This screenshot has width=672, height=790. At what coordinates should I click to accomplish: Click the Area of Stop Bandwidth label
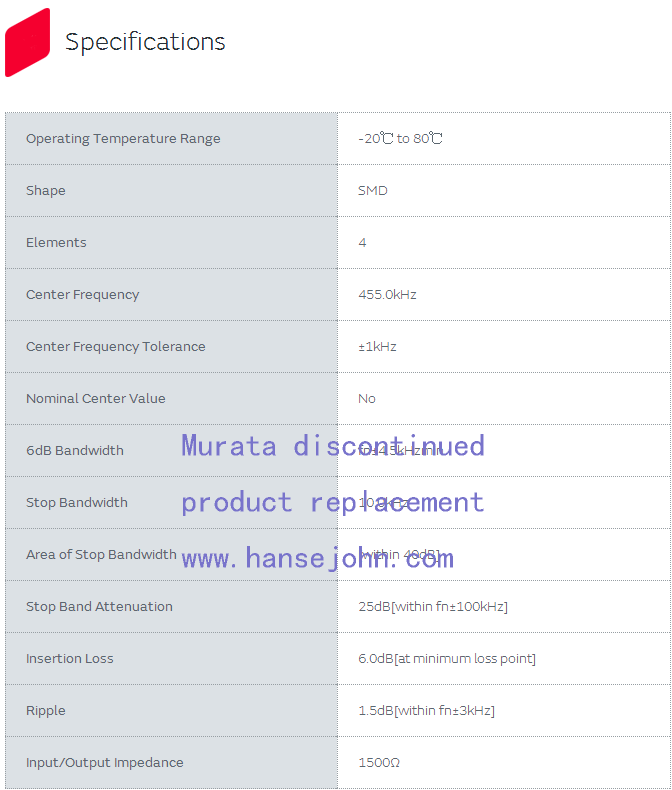(x=101, y=555)
